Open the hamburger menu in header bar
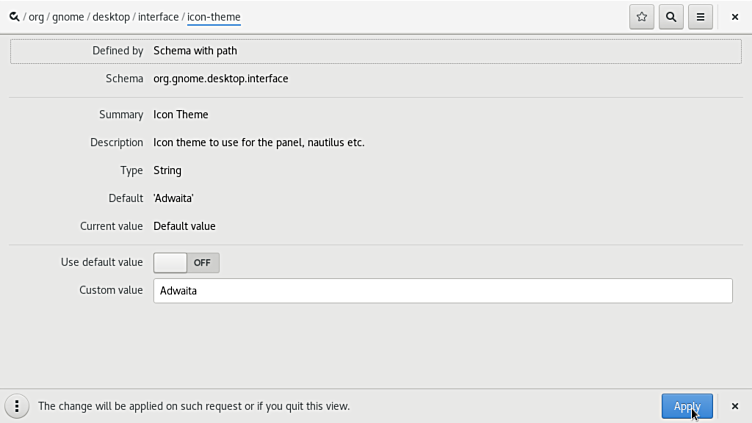This screenshot has width=752, height=423. (x=700, y=17)
